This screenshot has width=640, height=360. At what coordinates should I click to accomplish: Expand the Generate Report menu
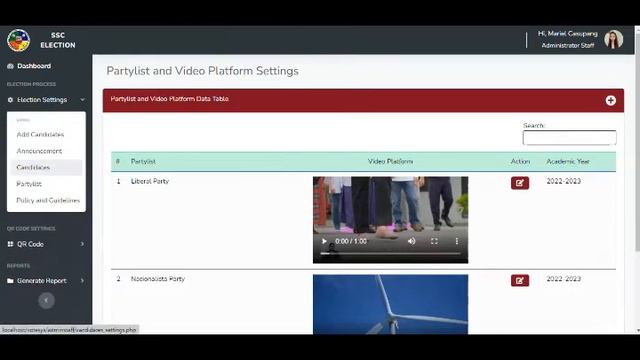(x=46, y=281)
